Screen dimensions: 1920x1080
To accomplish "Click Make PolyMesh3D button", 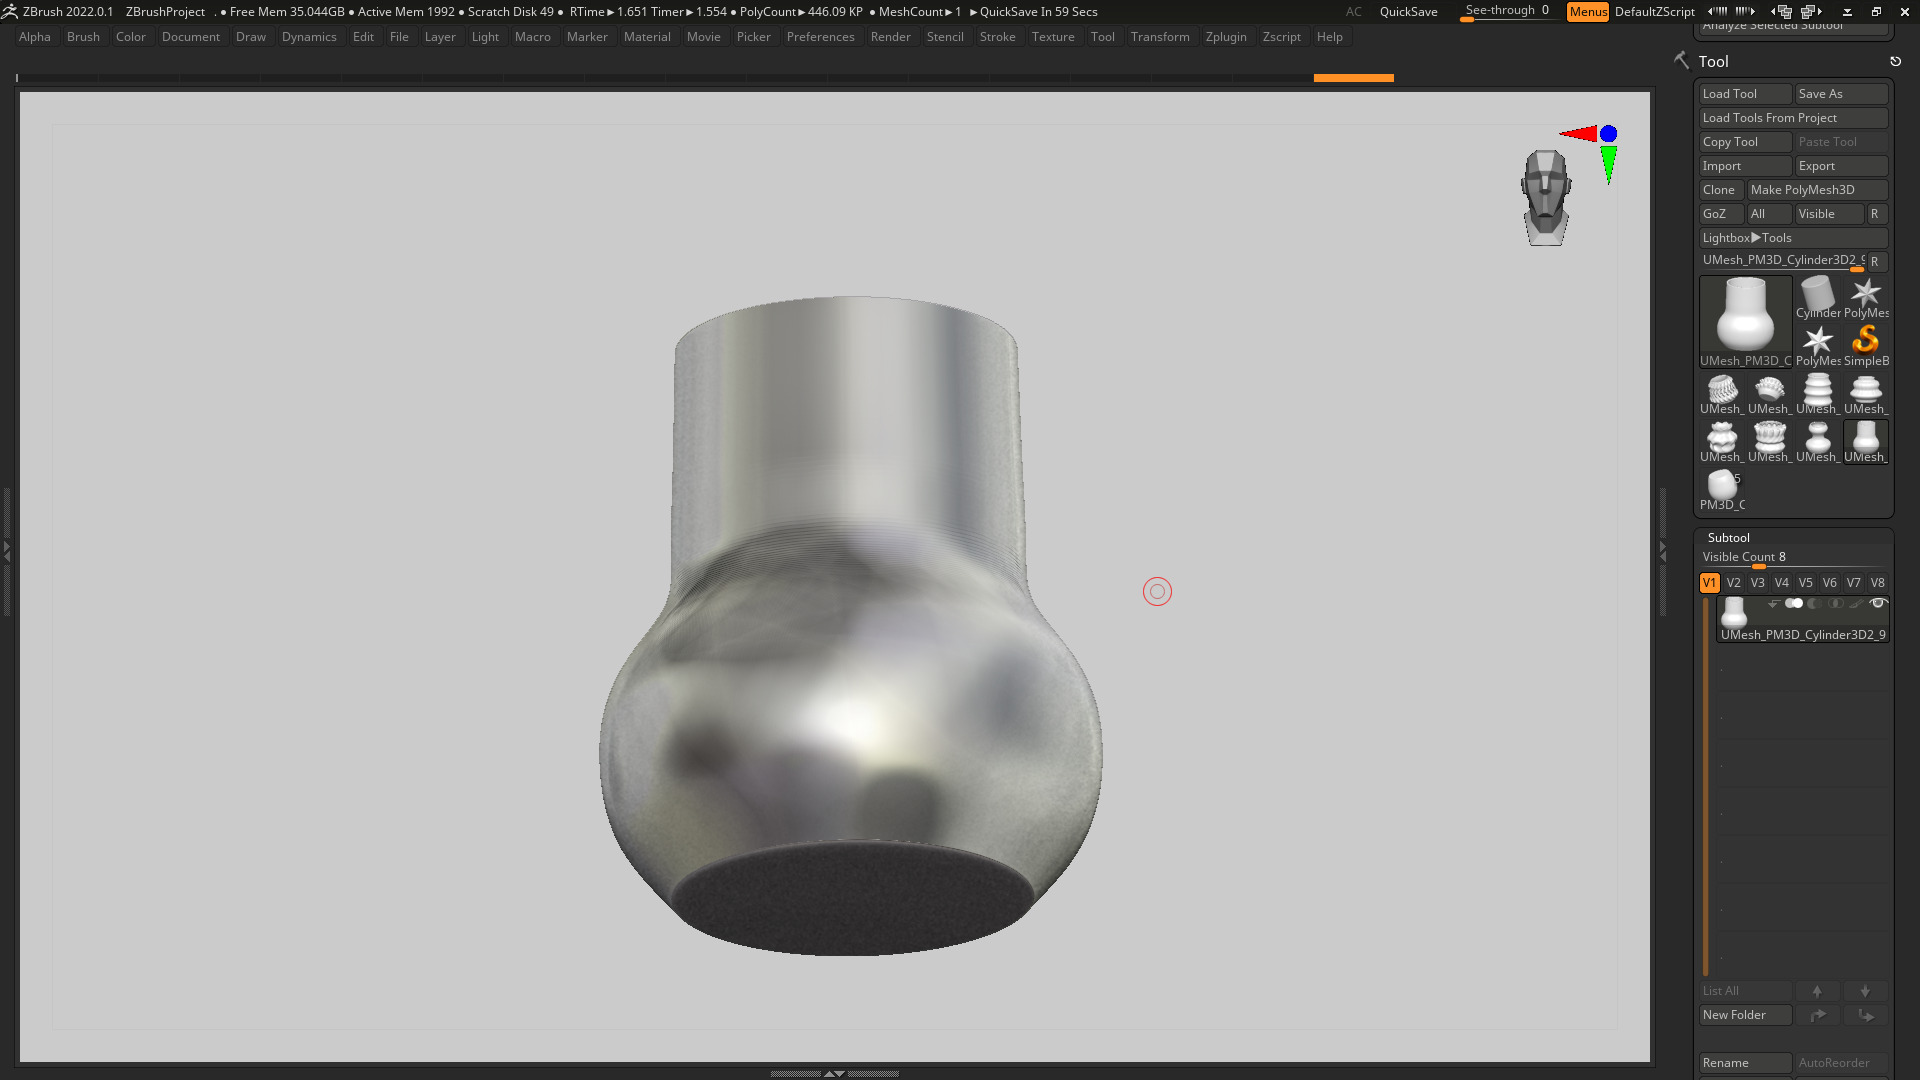I will point(1817,190).
